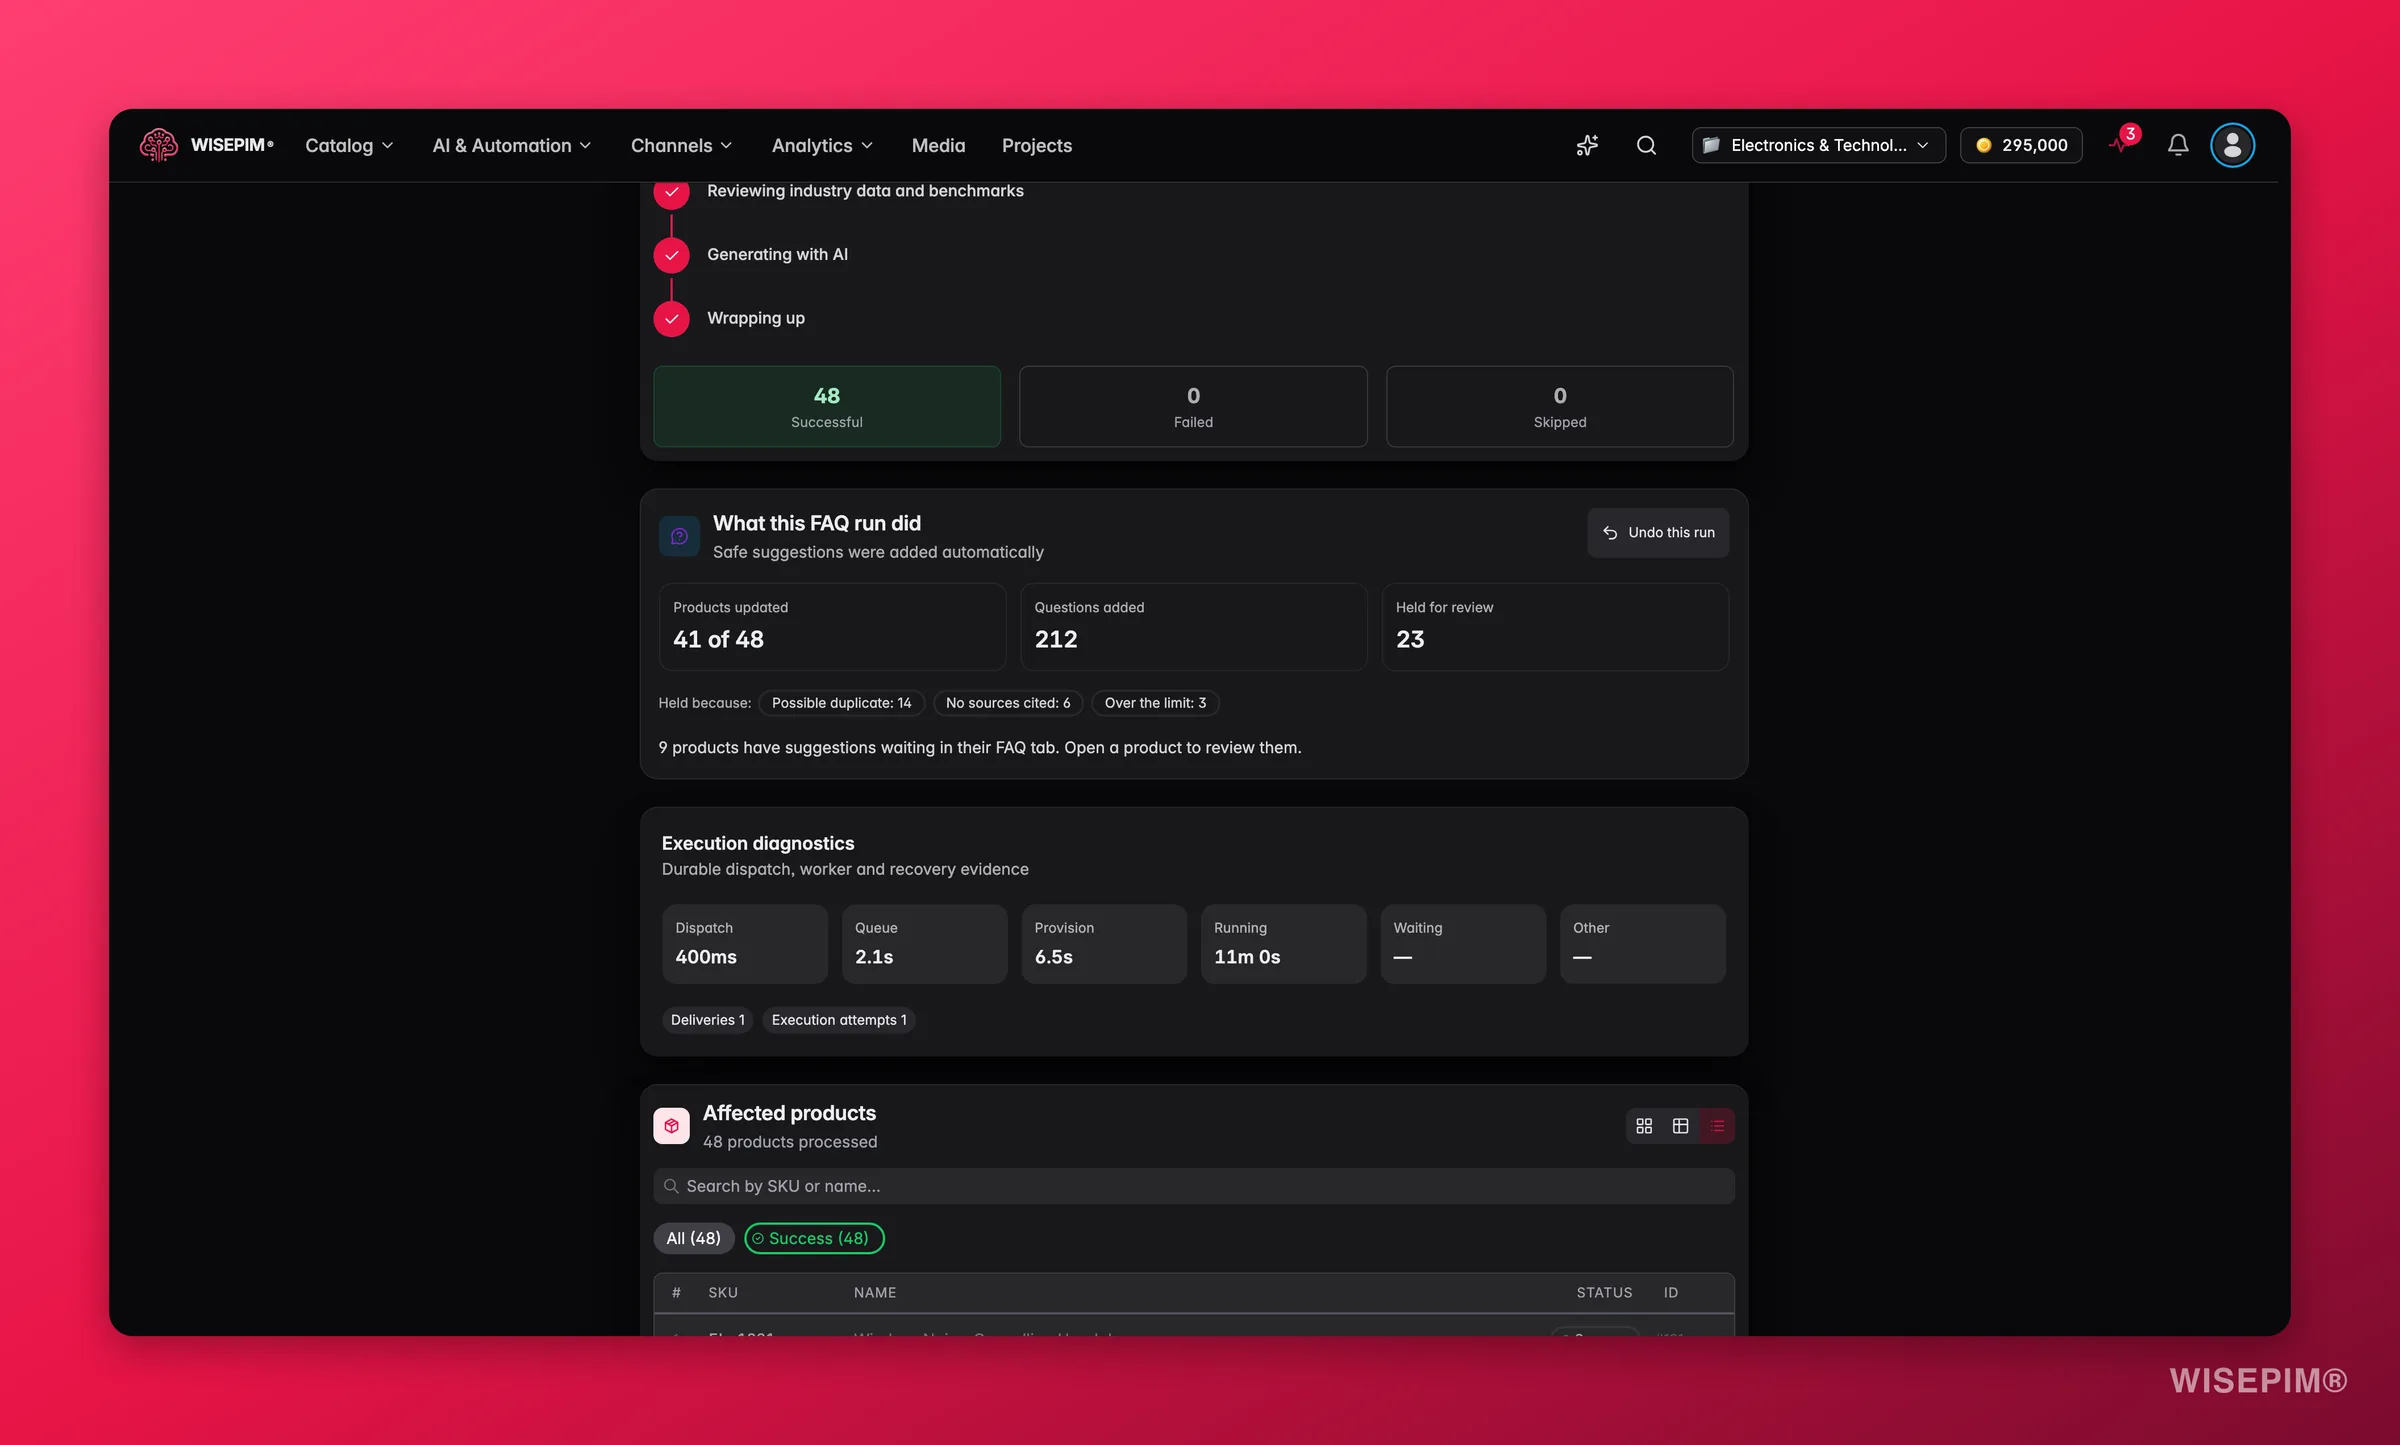Viewport: 2400px width, 1445px height.
Task: Expand the AI & Automation menu
Action: coord(512,146)
